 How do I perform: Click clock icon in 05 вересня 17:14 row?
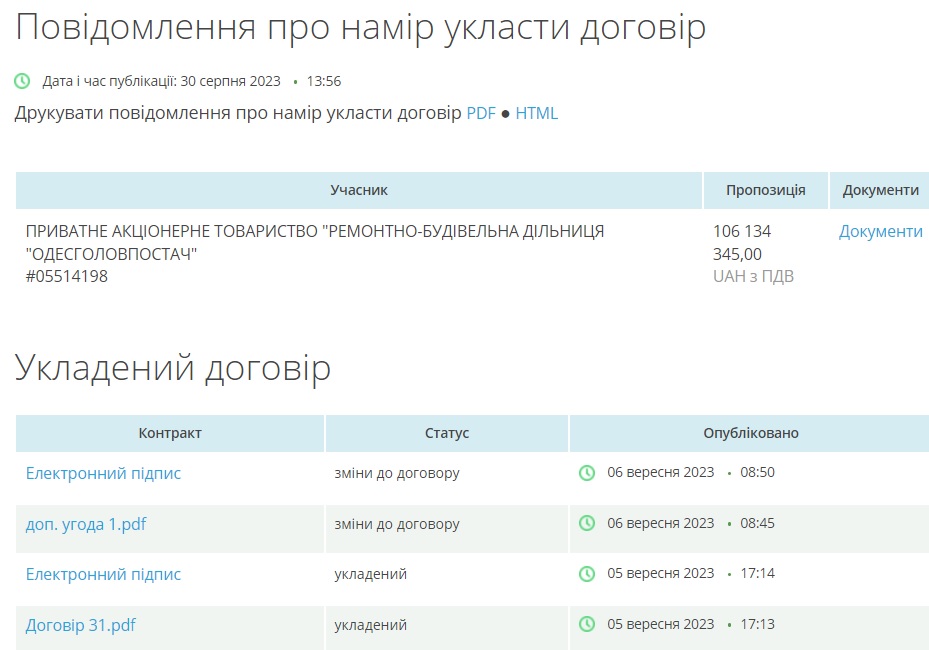click(587, 573)
